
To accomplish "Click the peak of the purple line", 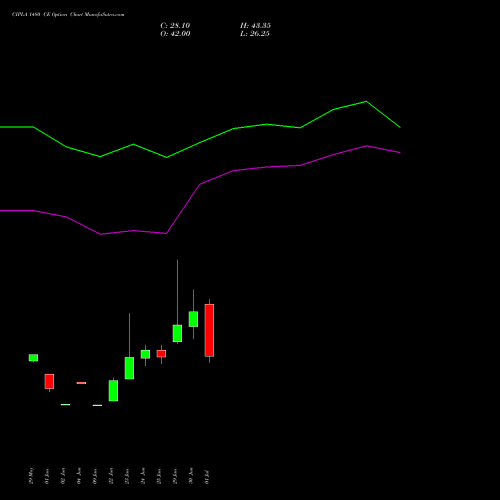I will point(367,146).
